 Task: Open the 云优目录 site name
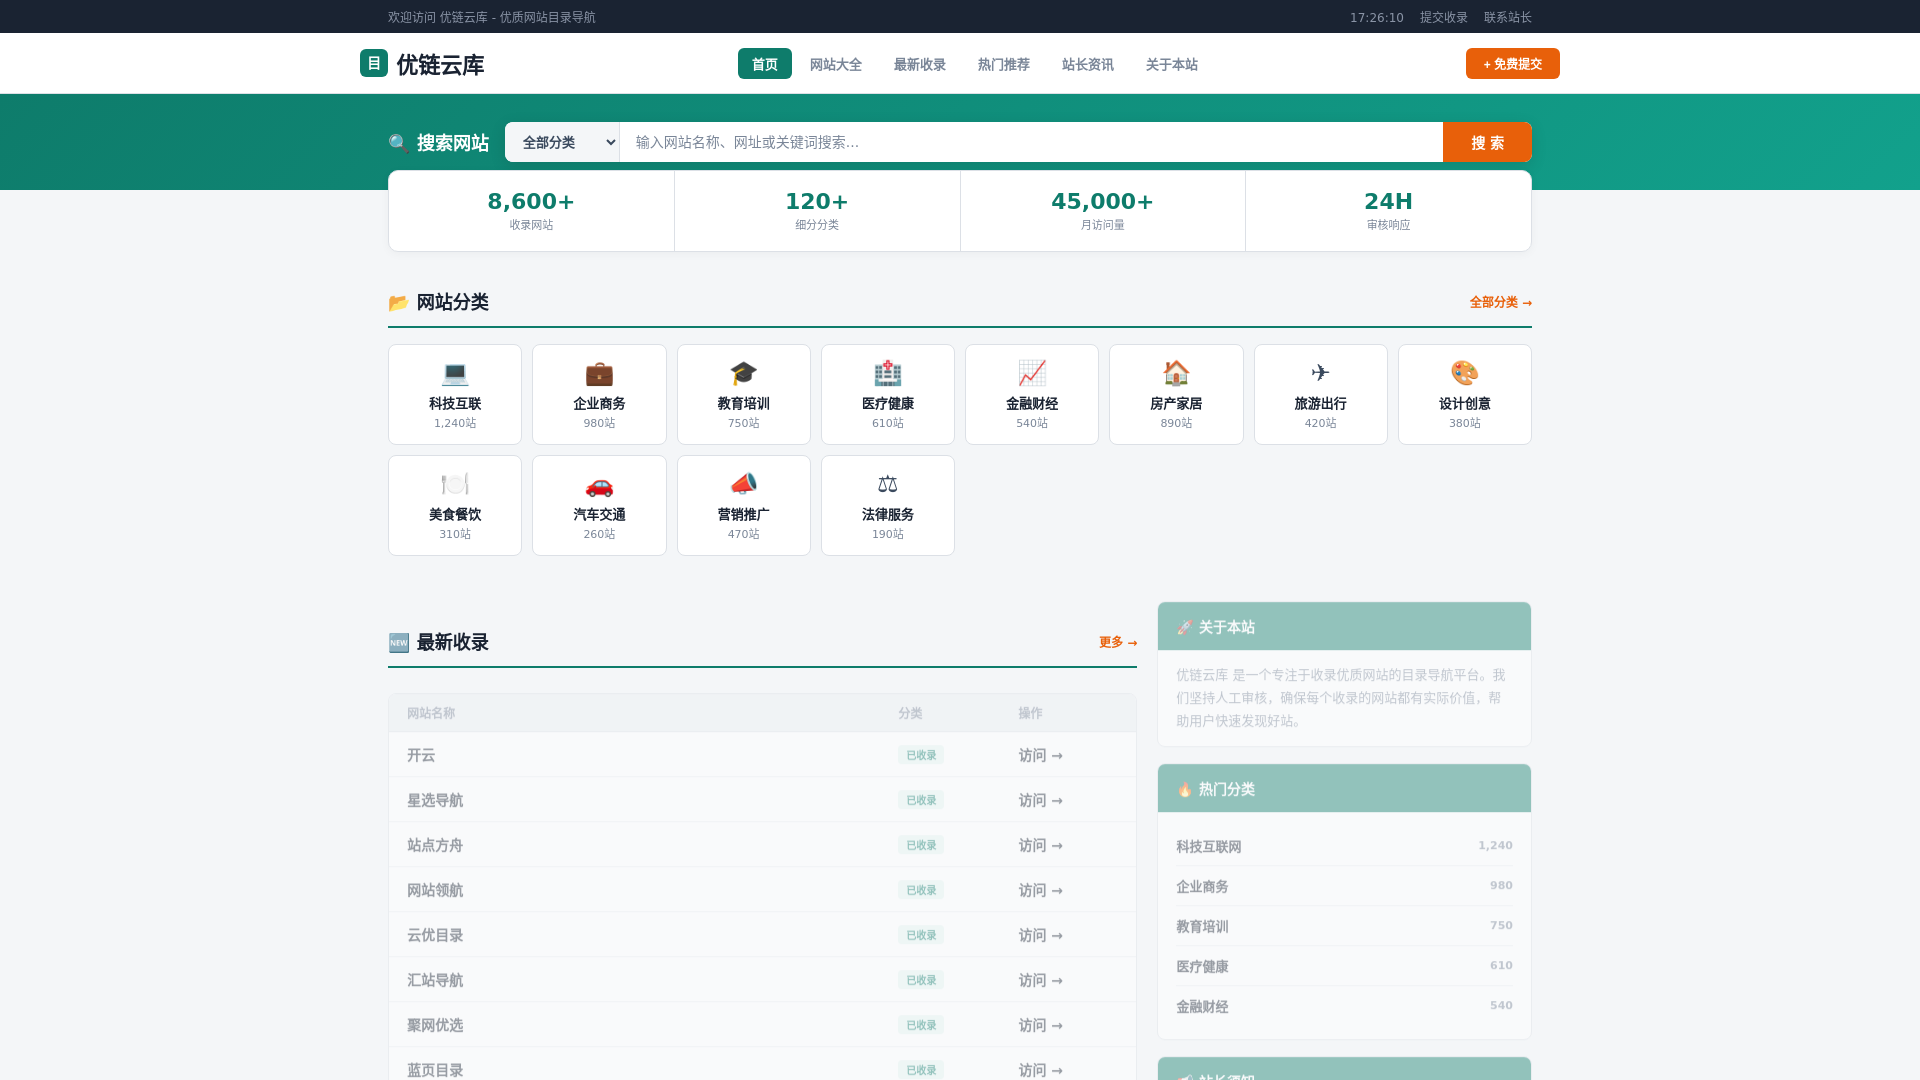point(435,935)
